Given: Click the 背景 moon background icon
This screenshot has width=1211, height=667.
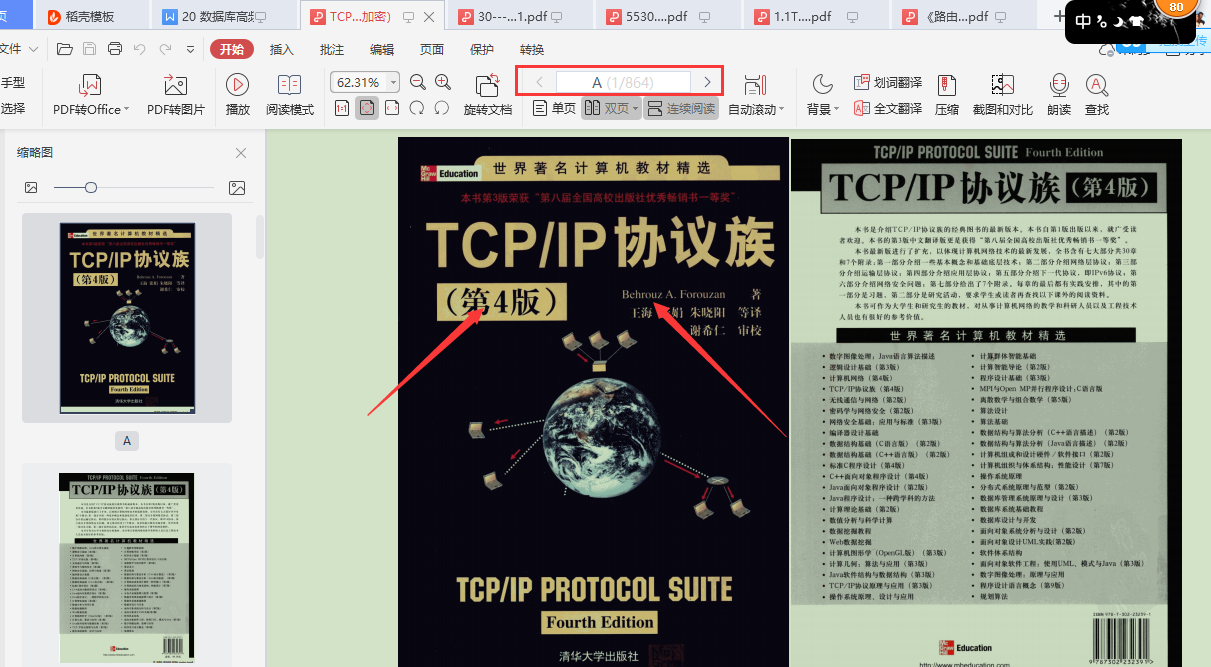Looking at the screenshot, I should (x=822, y=85).
